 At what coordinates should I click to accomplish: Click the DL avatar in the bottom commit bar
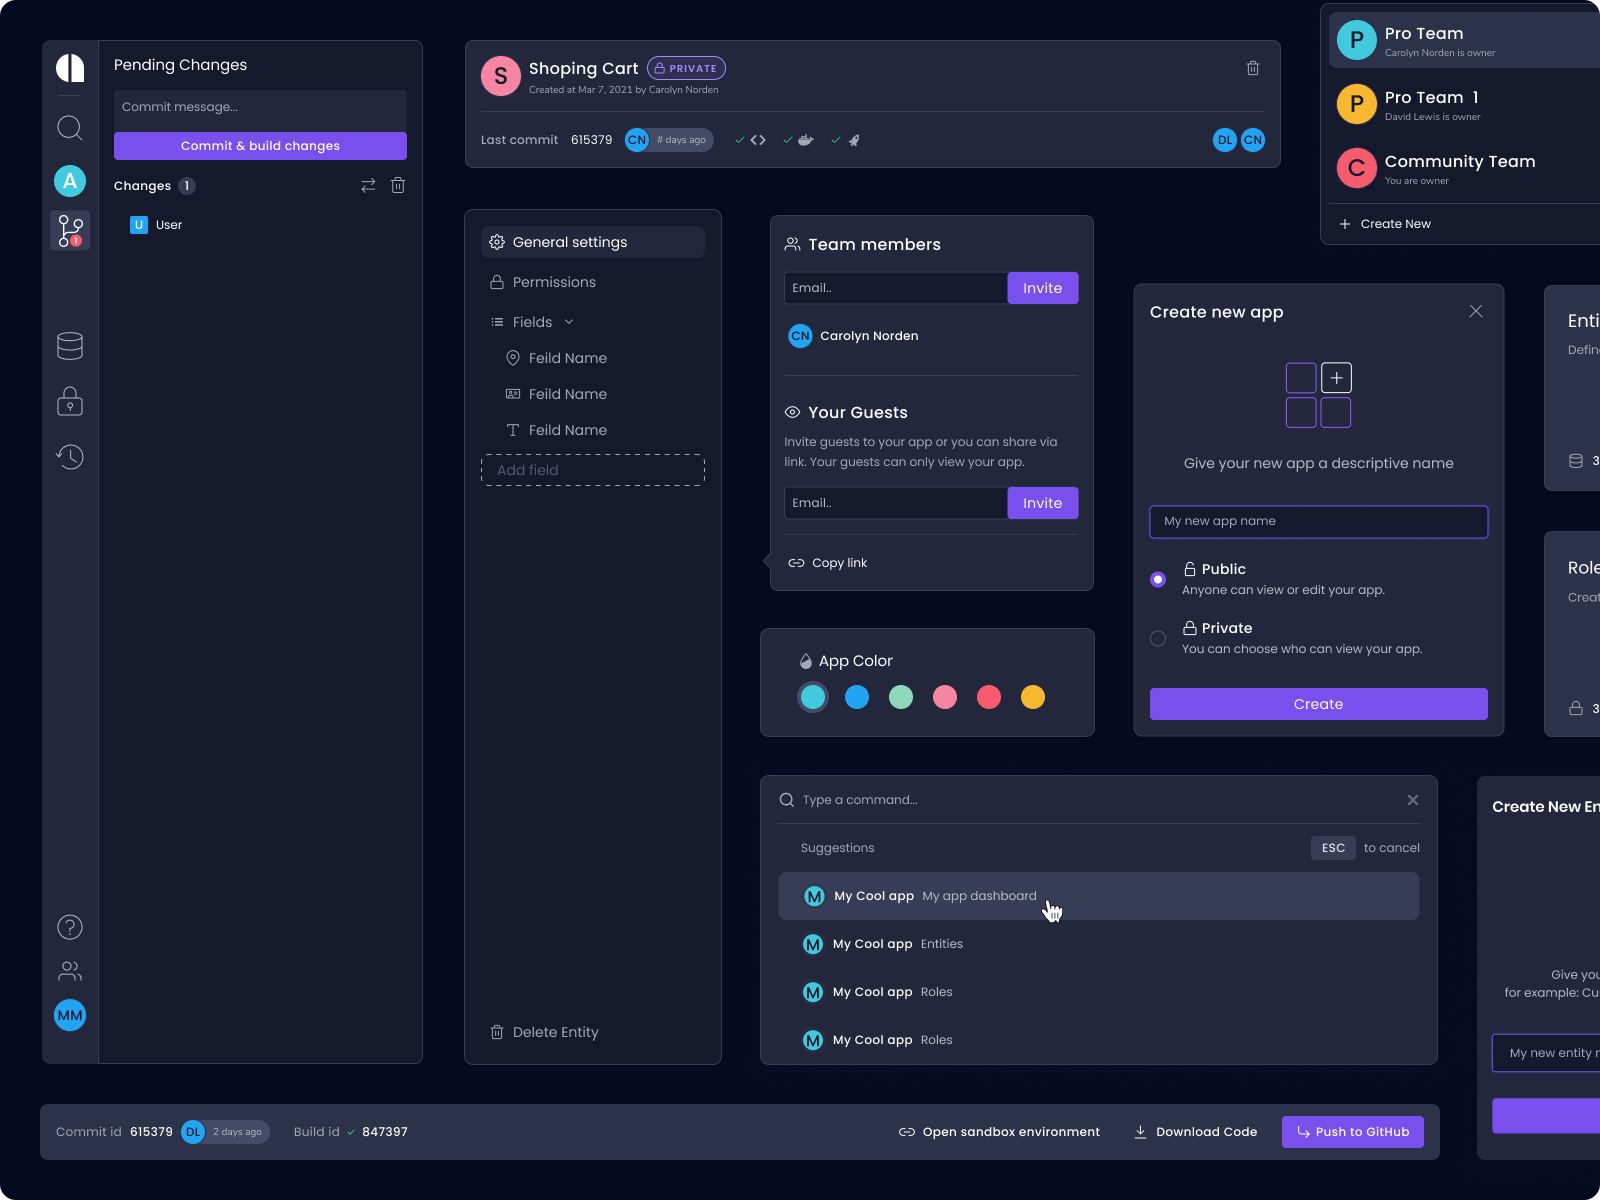tap(193, 1132)
